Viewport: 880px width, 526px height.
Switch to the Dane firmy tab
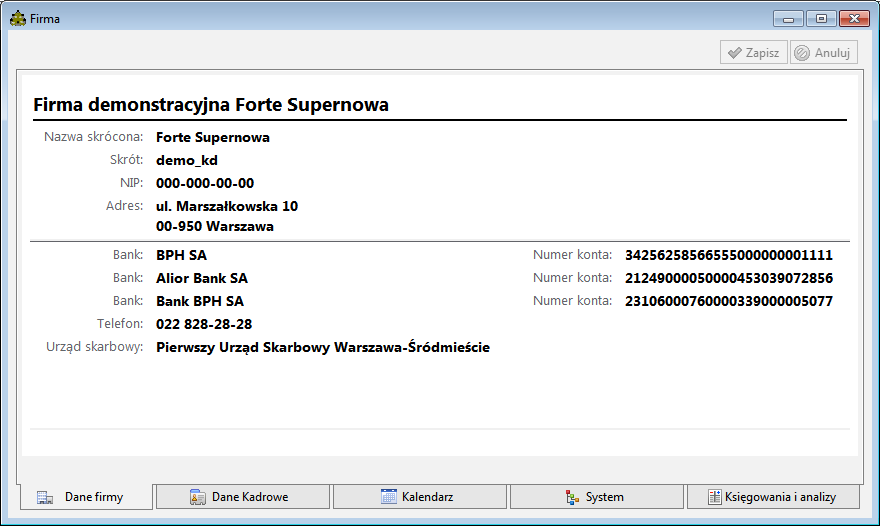coord(86,497)
